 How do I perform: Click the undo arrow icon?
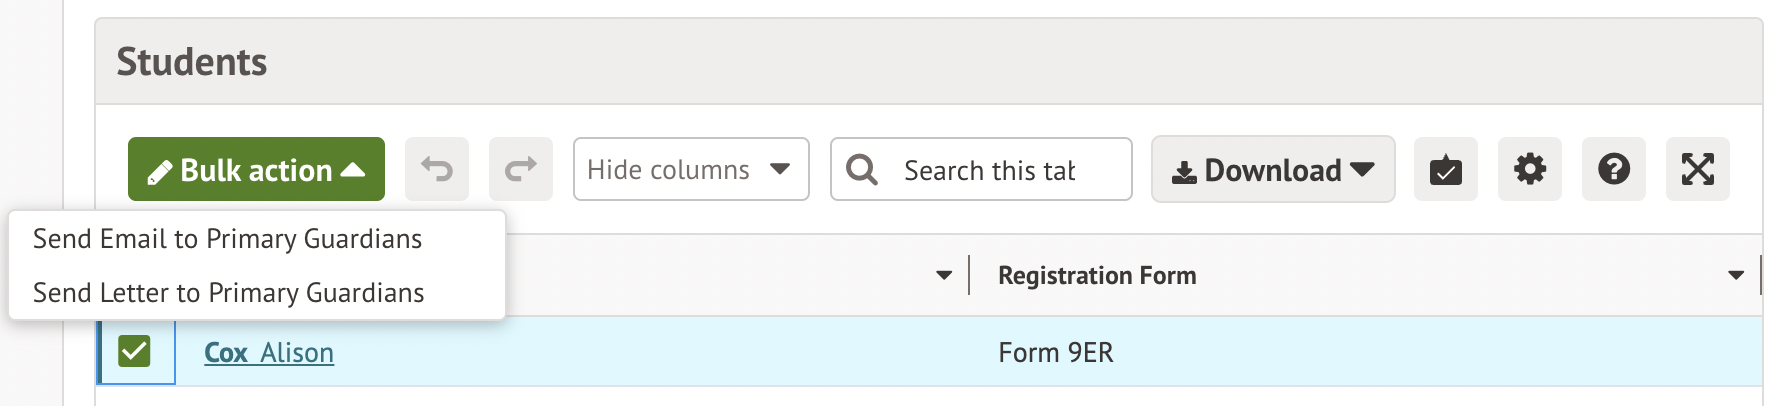[437, 169]
